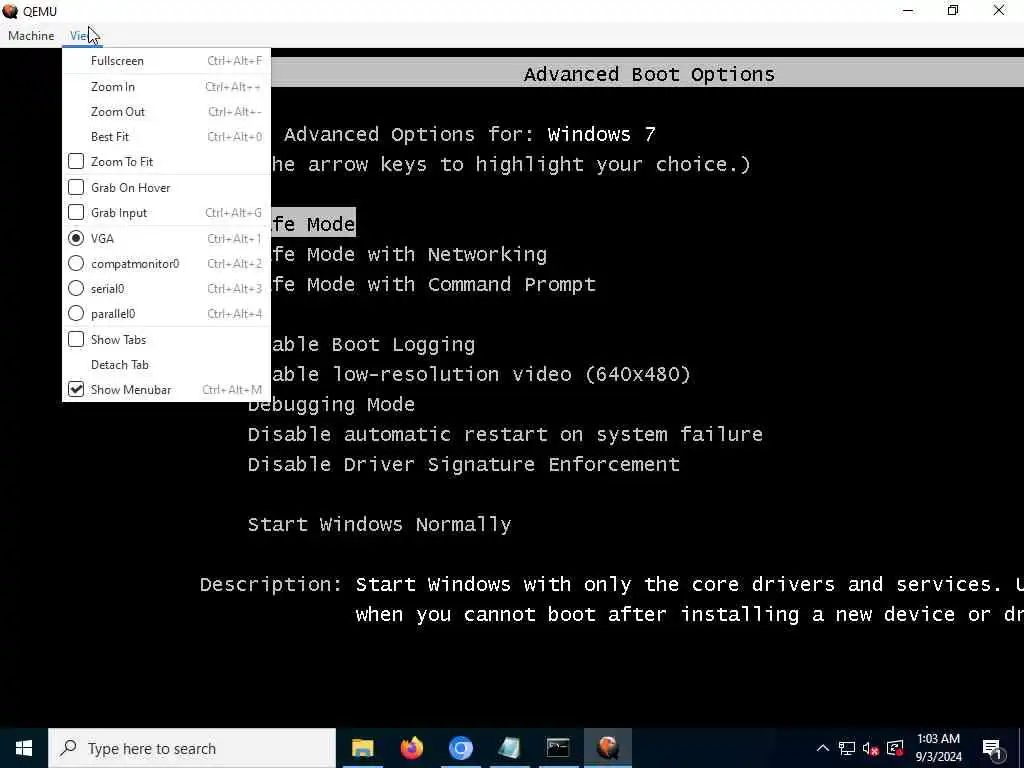The width and height of the screenshot is (1024, 768).
Task: Click the QEMU taskbar icon
Action: tap(607, 748)
